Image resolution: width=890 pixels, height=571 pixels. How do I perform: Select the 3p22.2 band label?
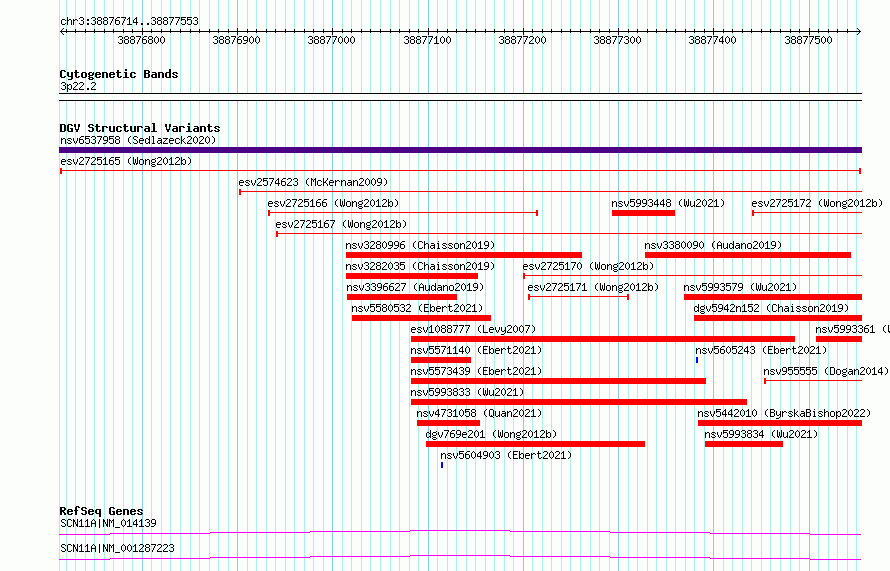[x=78, y=86]
